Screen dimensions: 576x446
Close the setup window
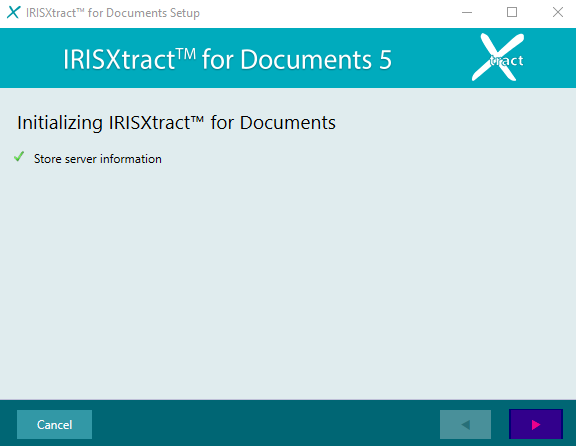click(x=558, y=12)
